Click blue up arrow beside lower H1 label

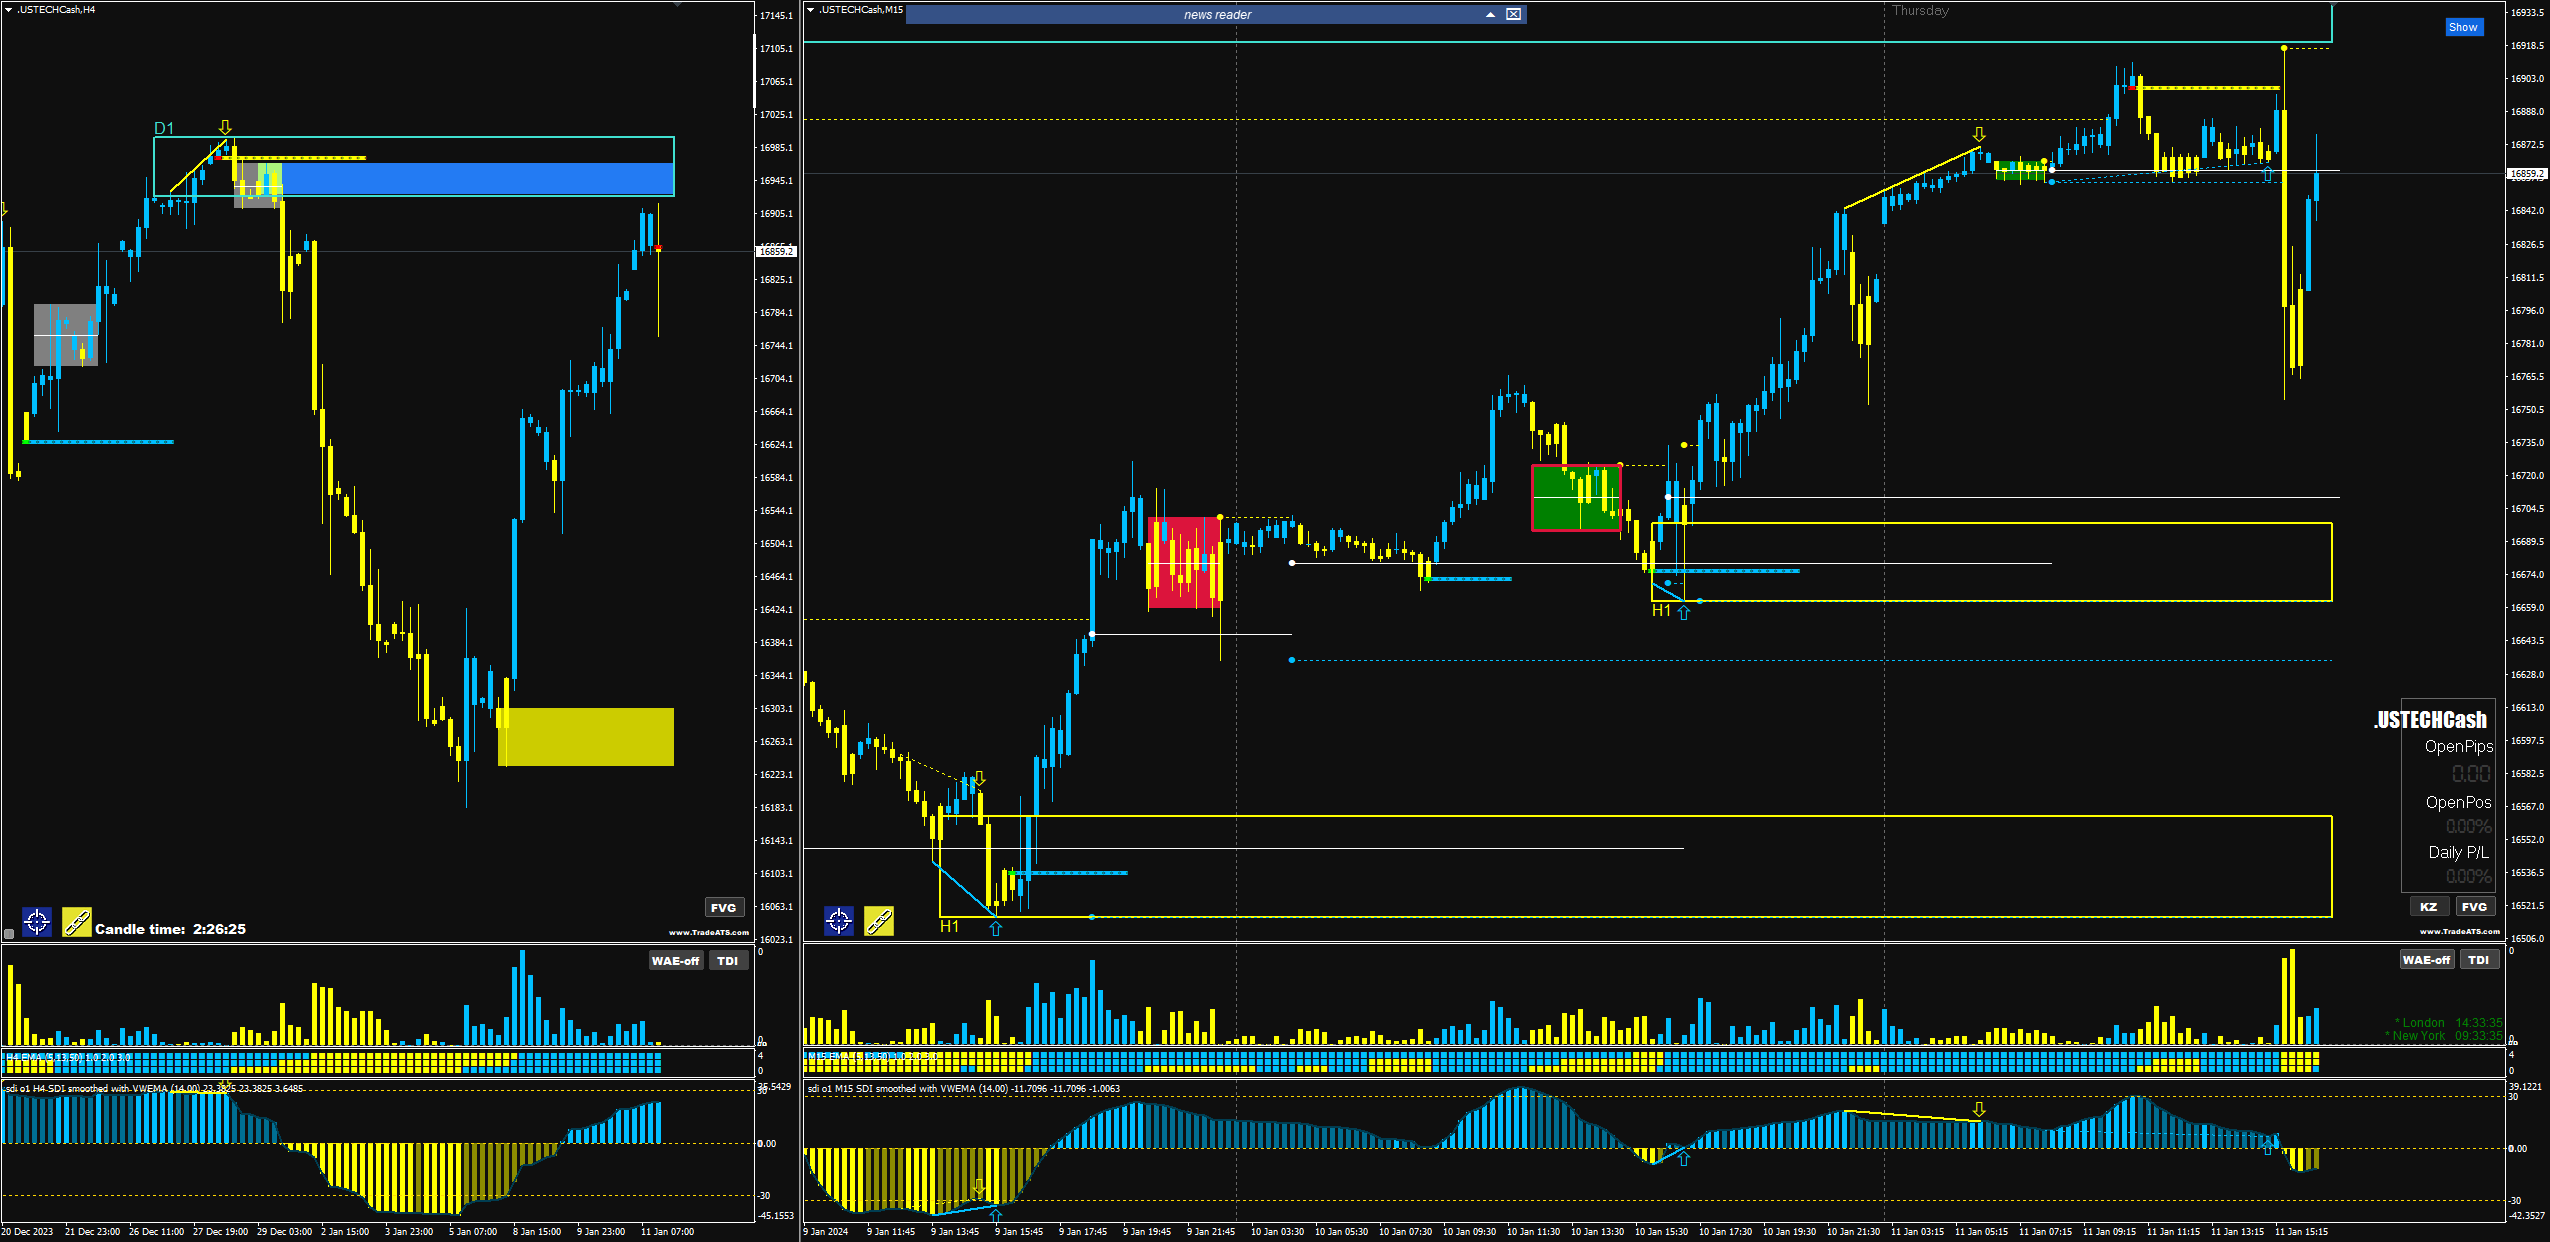(x=995, y=928)
